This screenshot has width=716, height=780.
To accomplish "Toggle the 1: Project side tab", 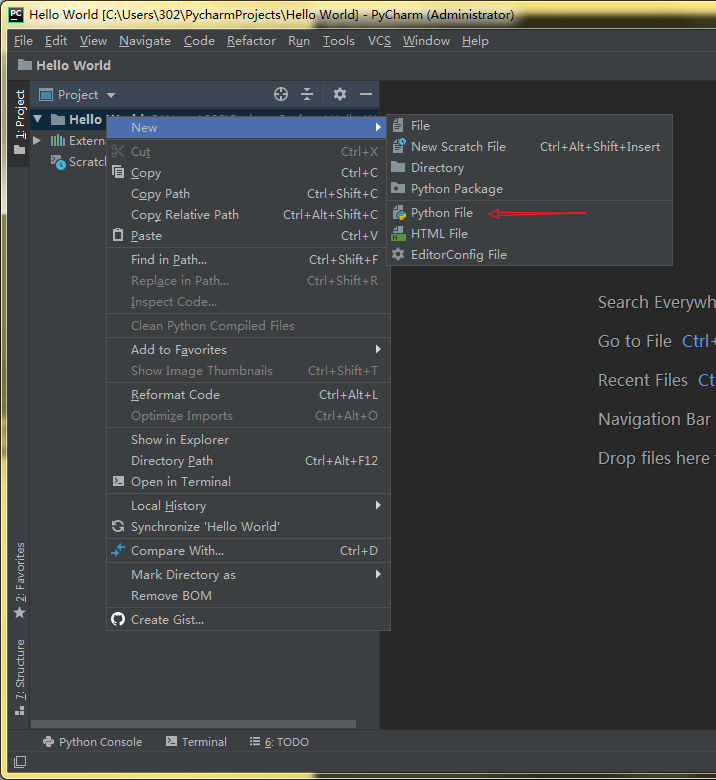I will coord(19,122).
